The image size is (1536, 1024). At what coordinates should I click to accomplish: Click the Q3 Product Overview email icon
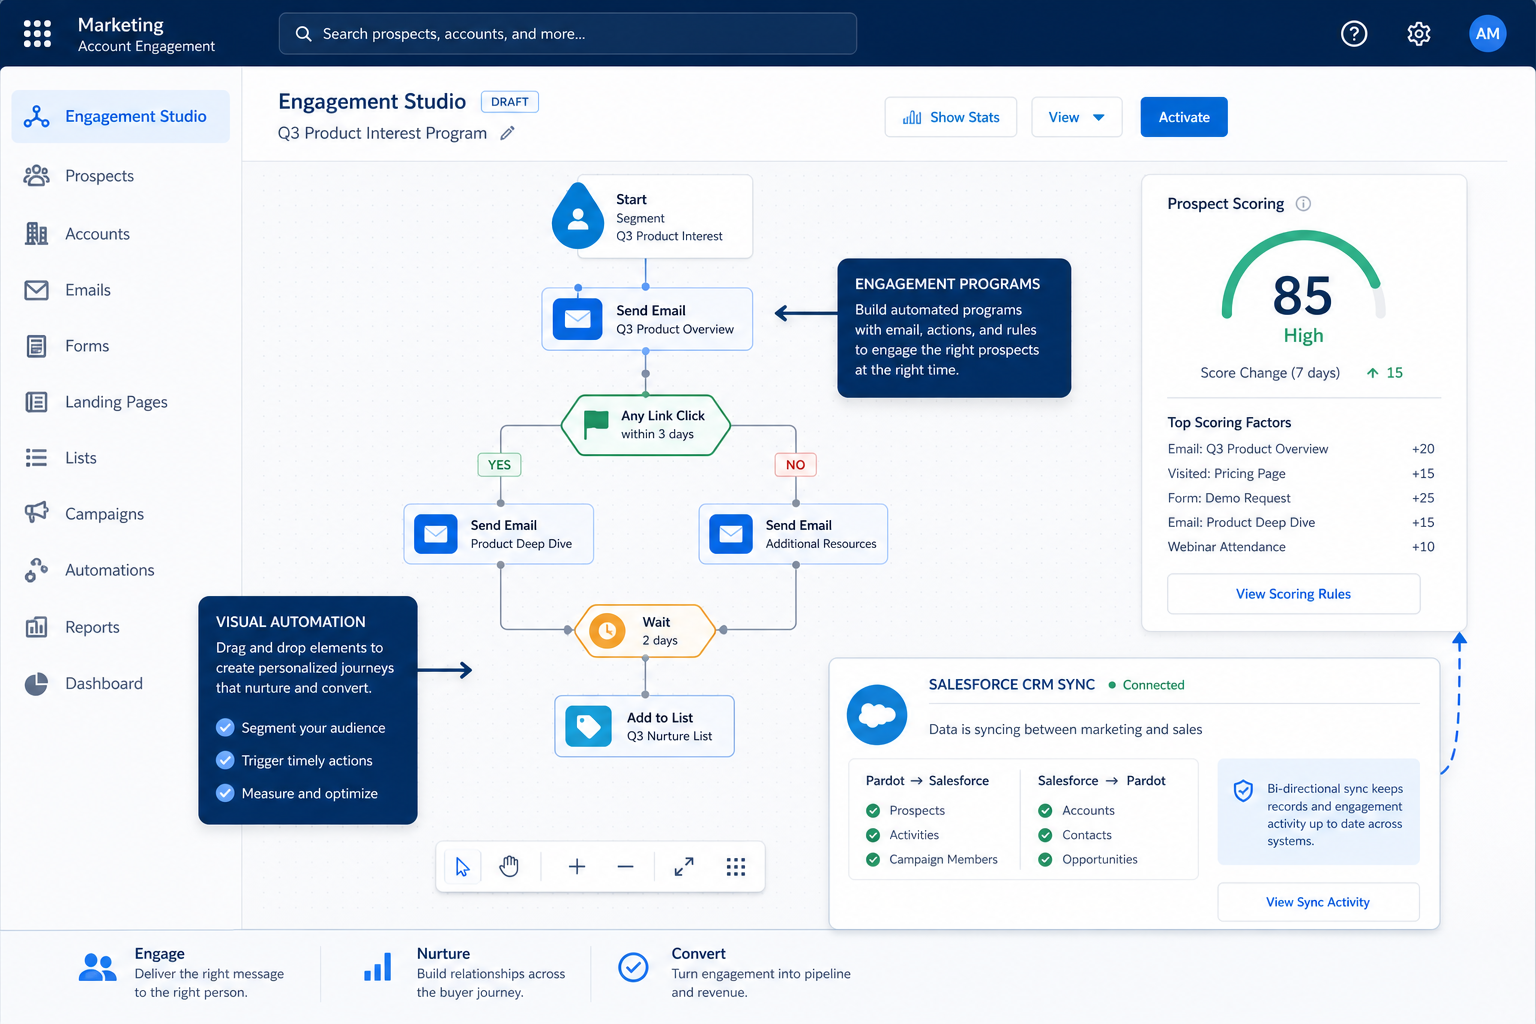578,319
